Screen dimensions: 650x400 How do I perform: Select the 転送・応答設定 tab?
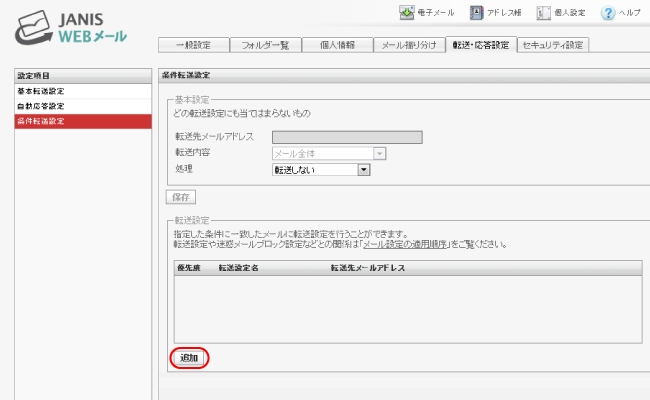481,44
